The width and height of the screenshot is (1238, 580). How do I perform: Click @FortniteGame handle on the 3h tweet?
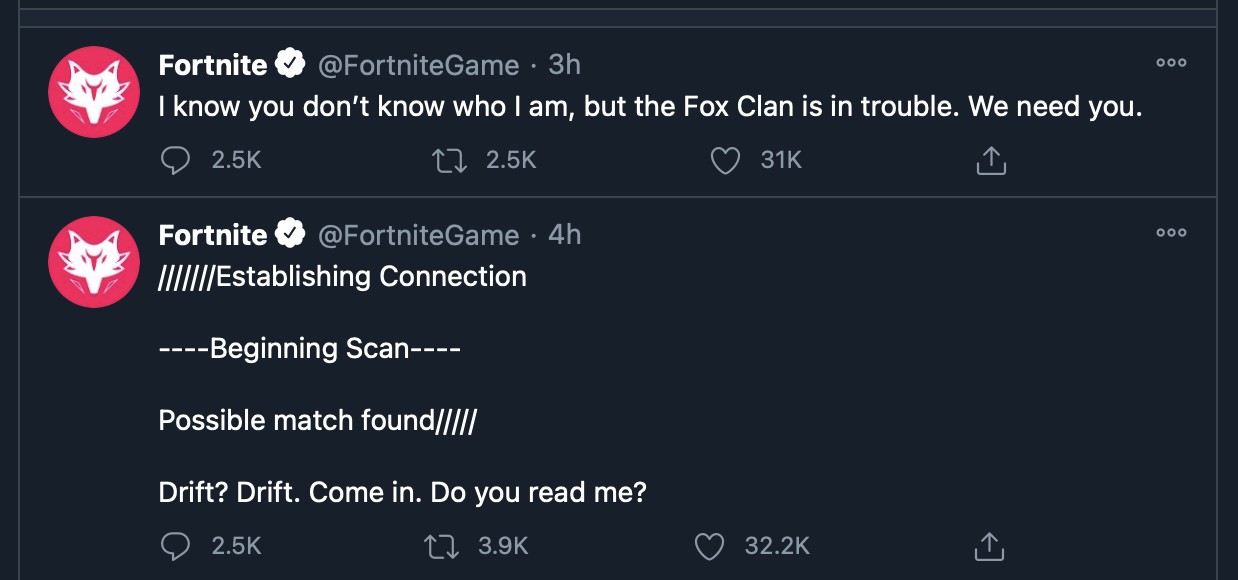coord(418,65)
